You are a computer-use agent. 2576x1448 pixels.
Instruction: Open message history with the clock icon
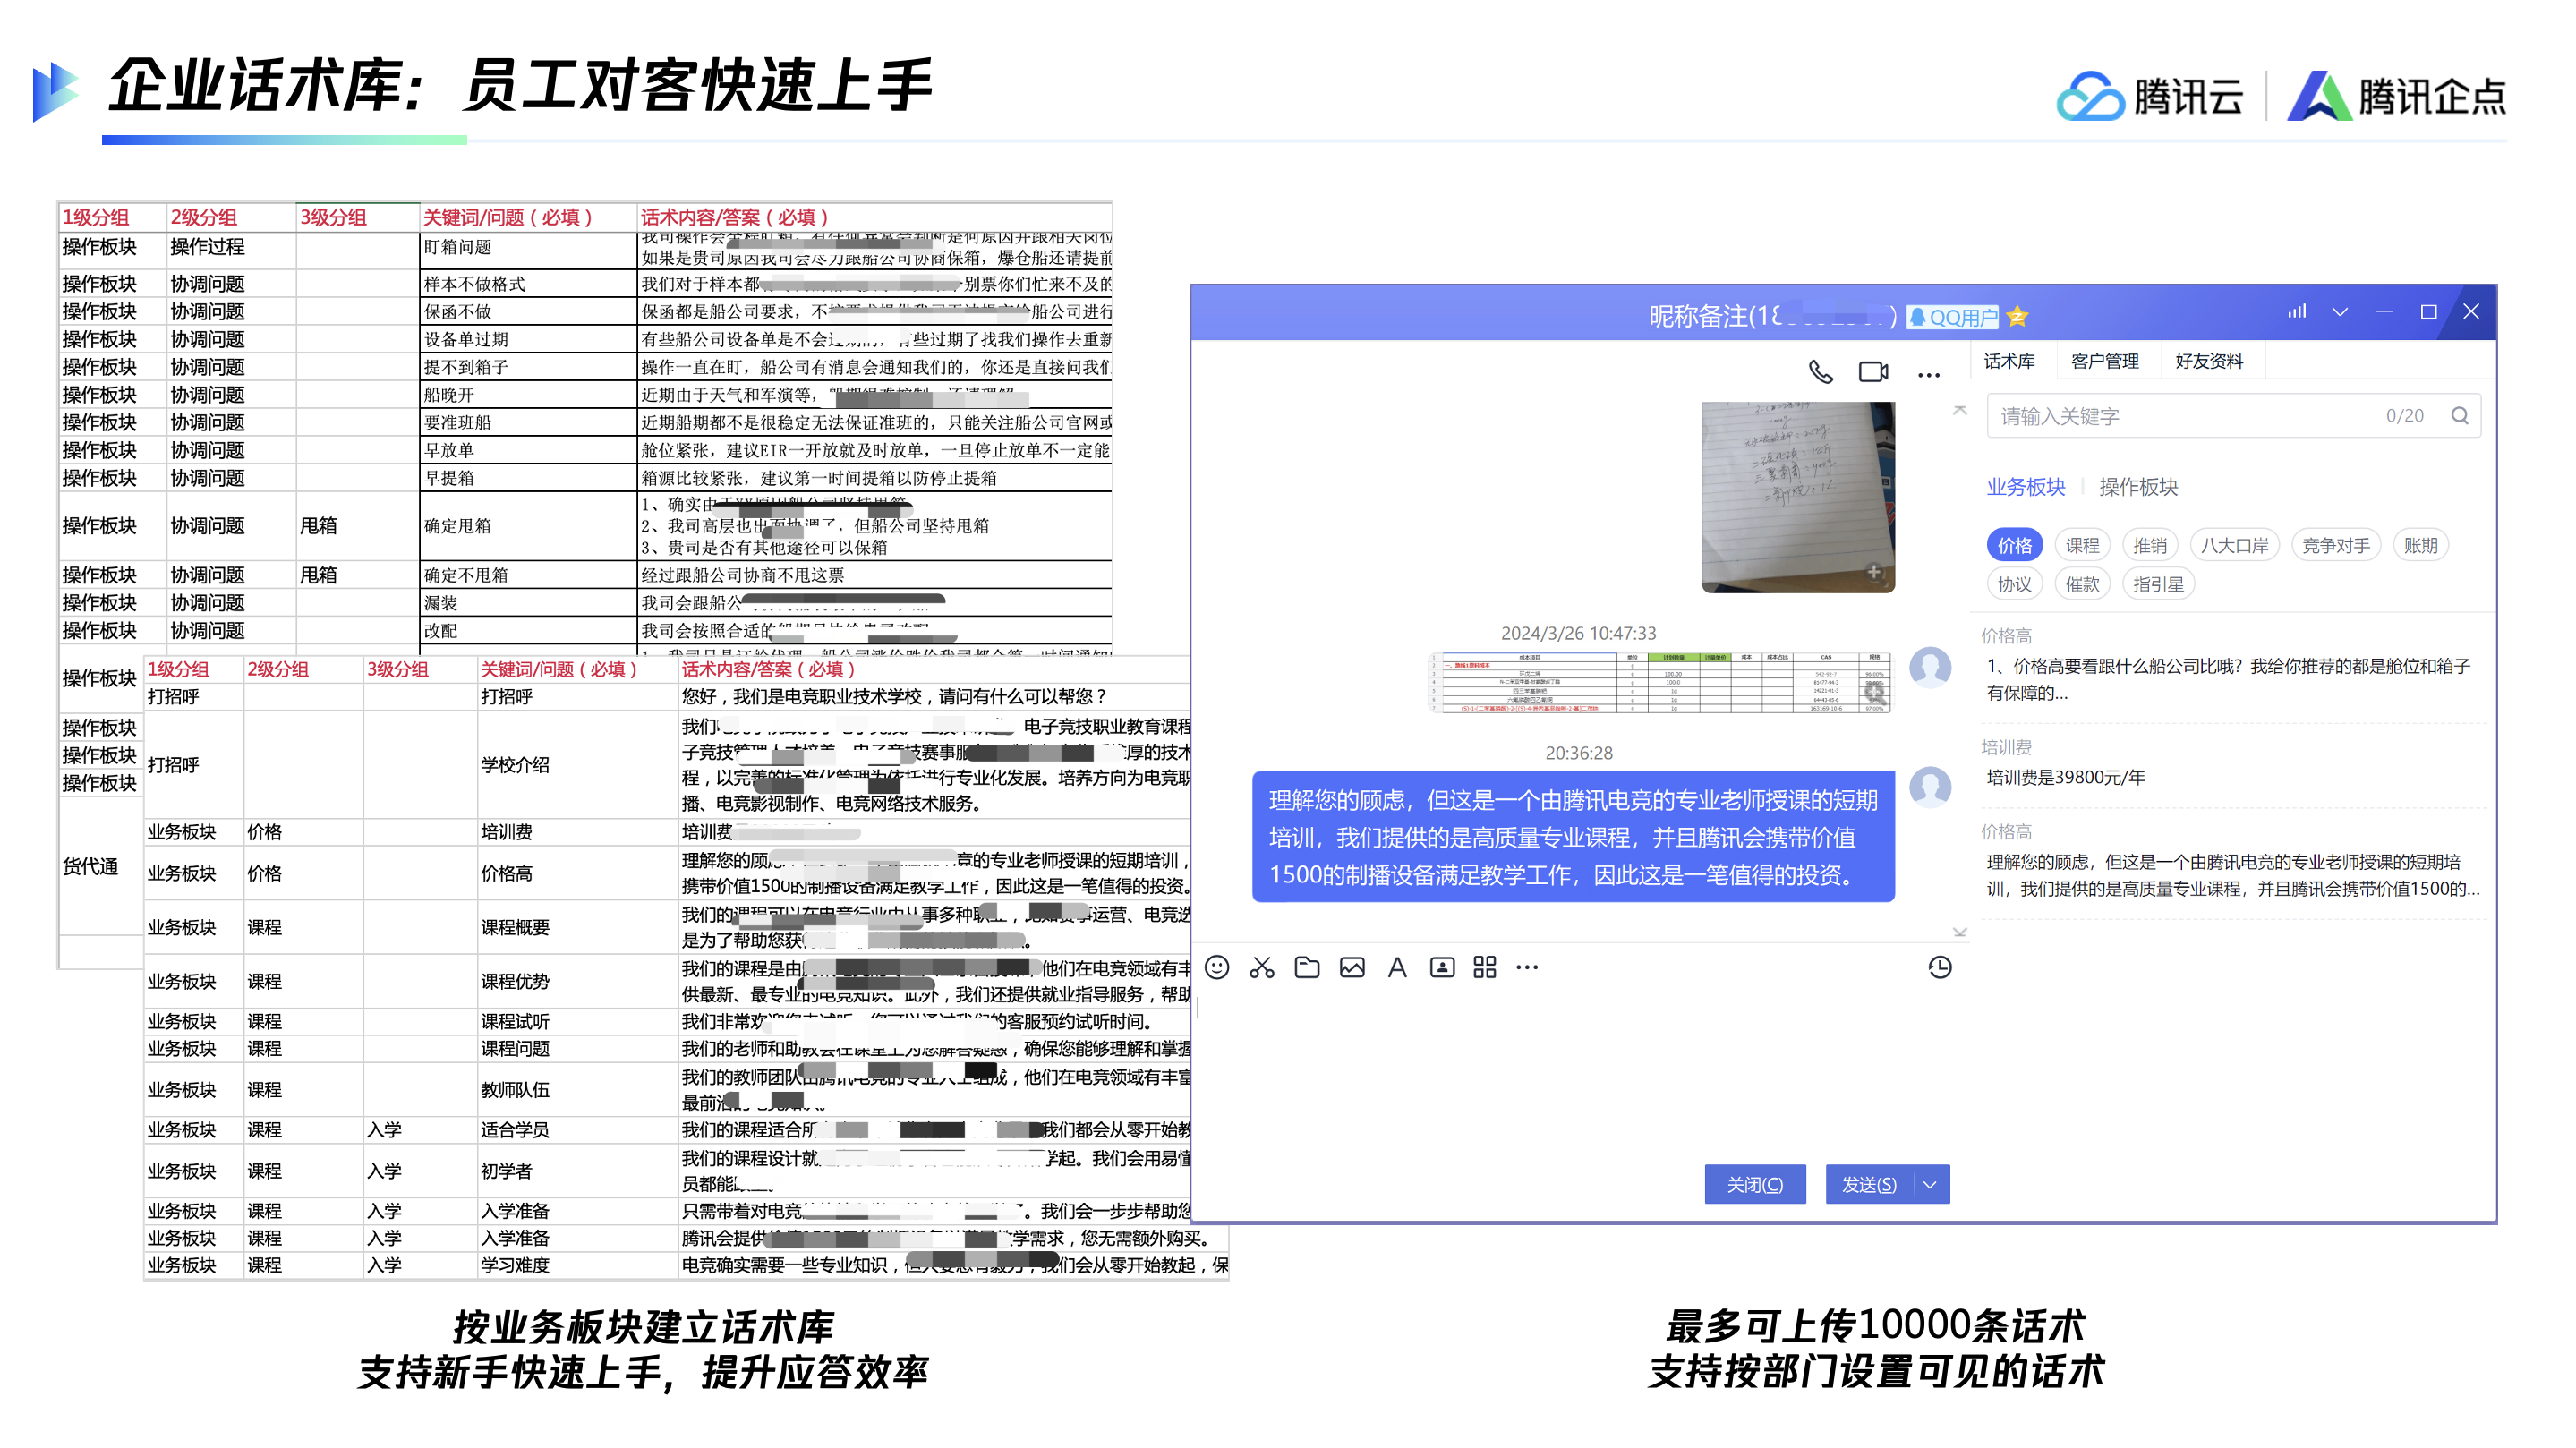[x=1940, y=967]
